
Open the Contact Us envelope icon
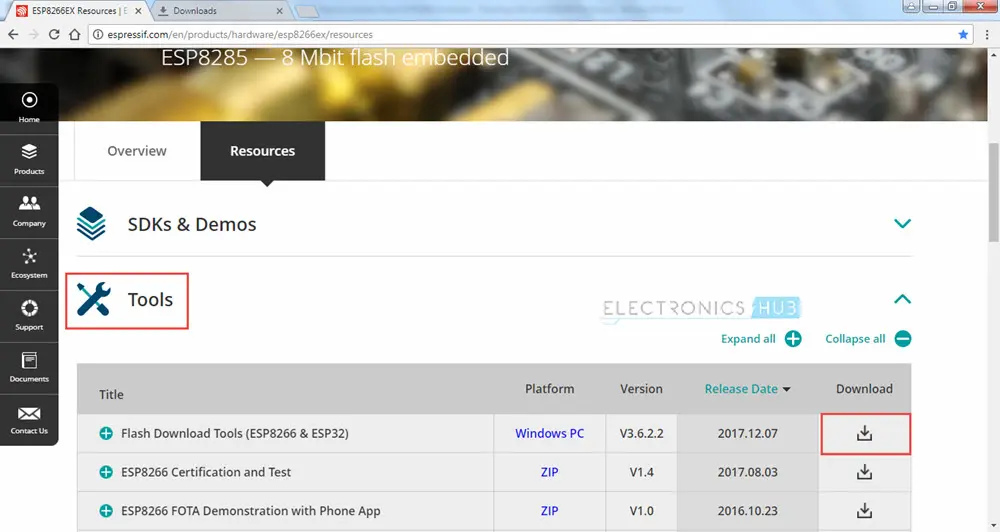click(x=29, y=413)
